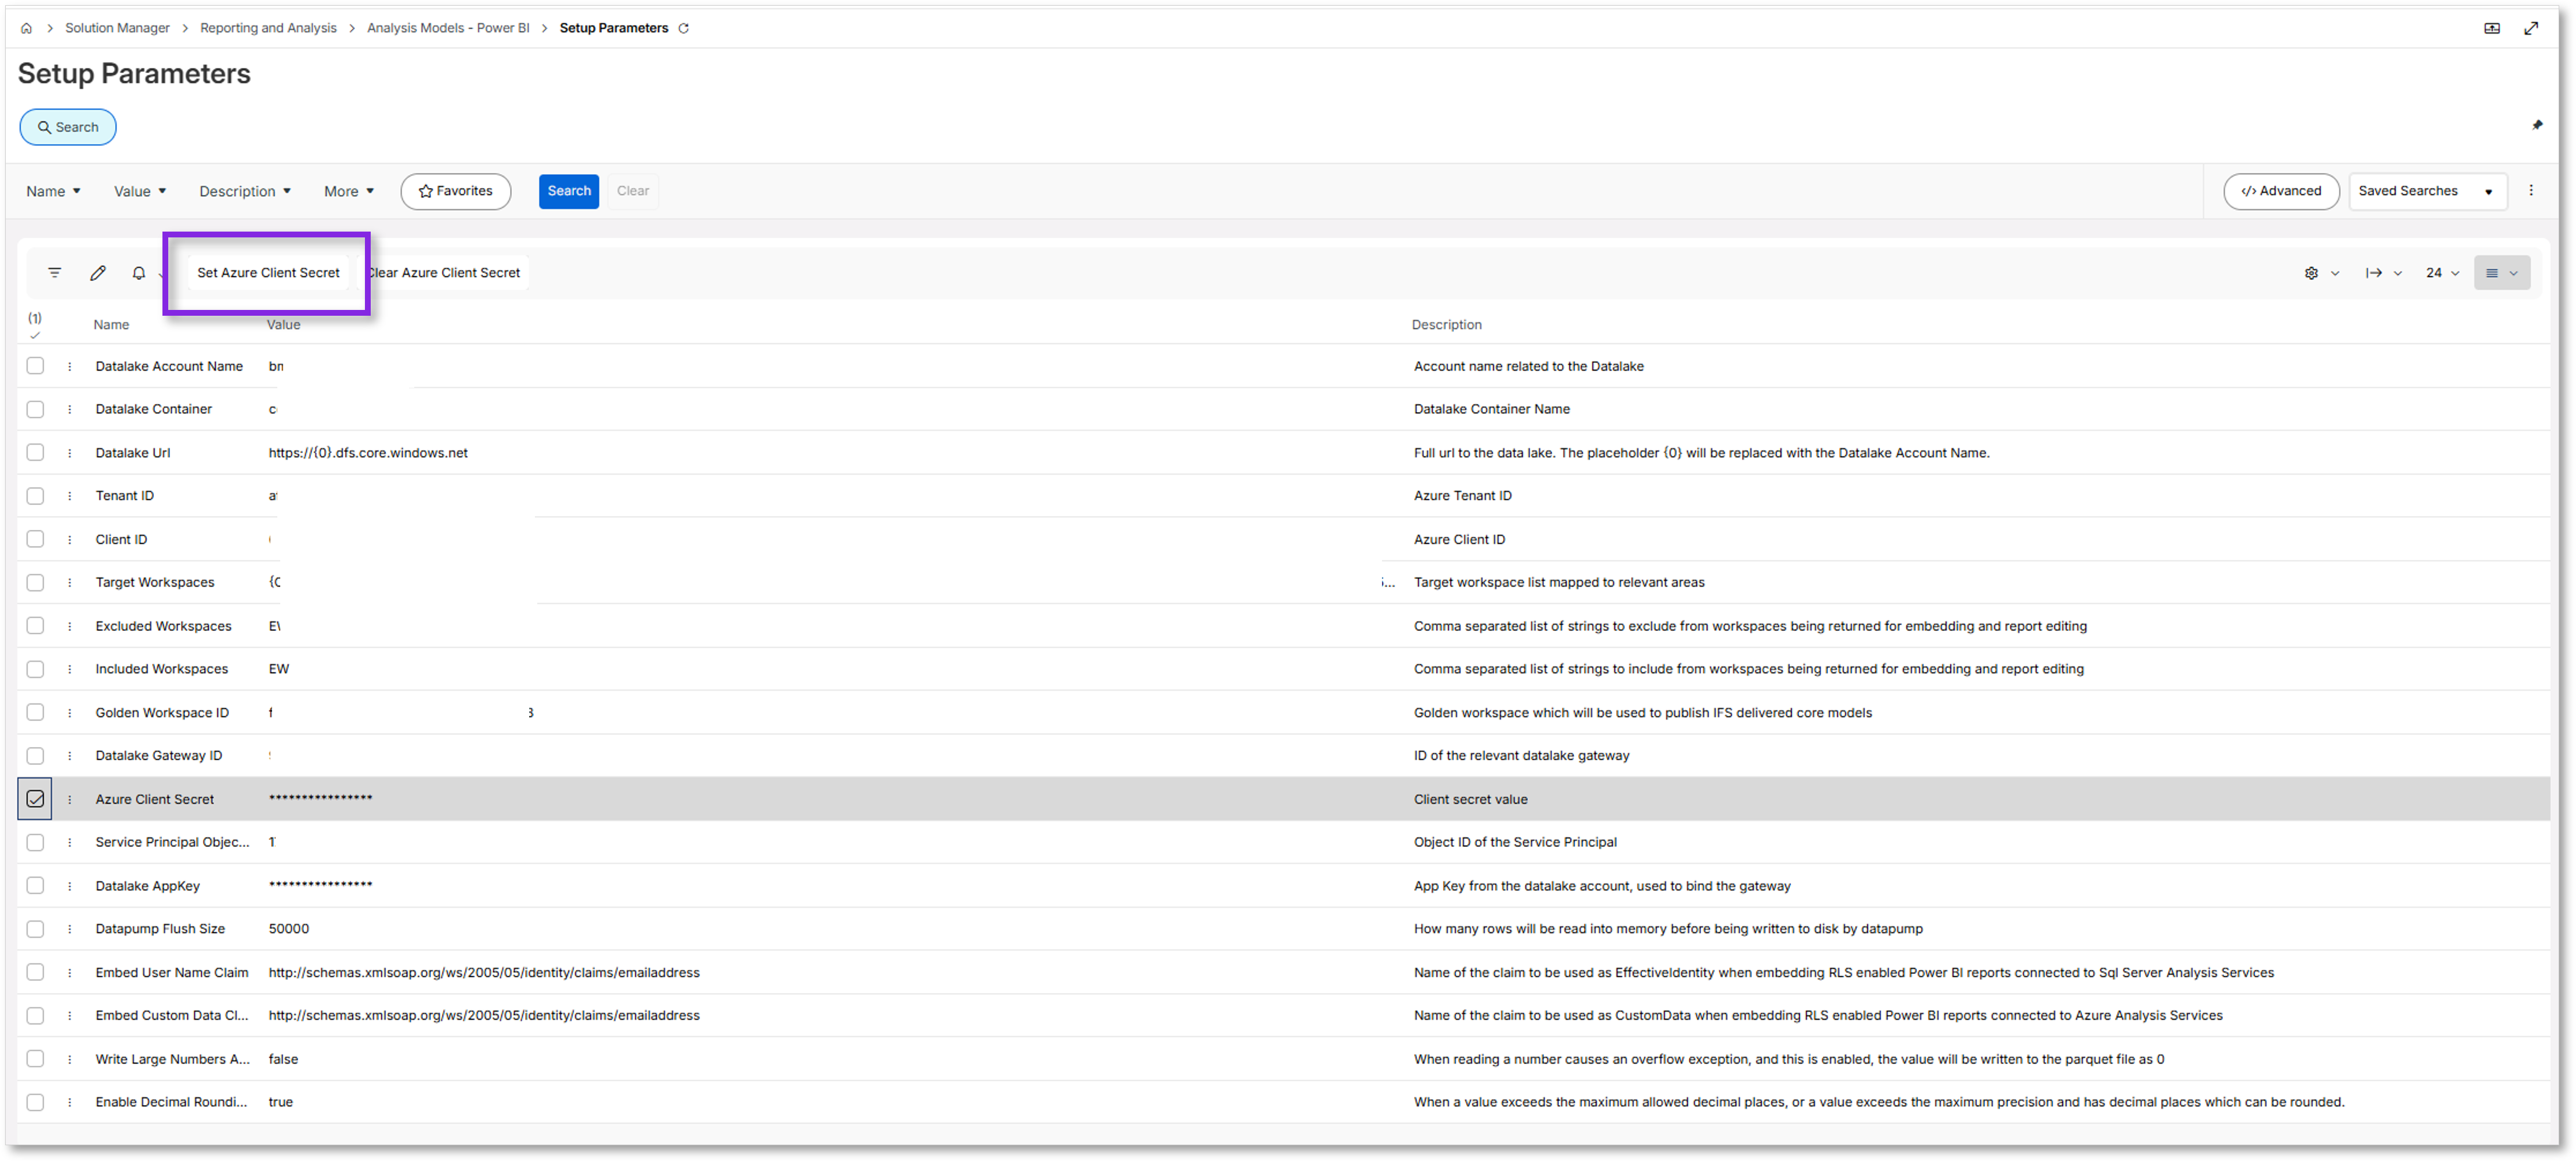Sort by the Name column header
Viewport: 2576px width, 1162px height.
coord(111,325)
